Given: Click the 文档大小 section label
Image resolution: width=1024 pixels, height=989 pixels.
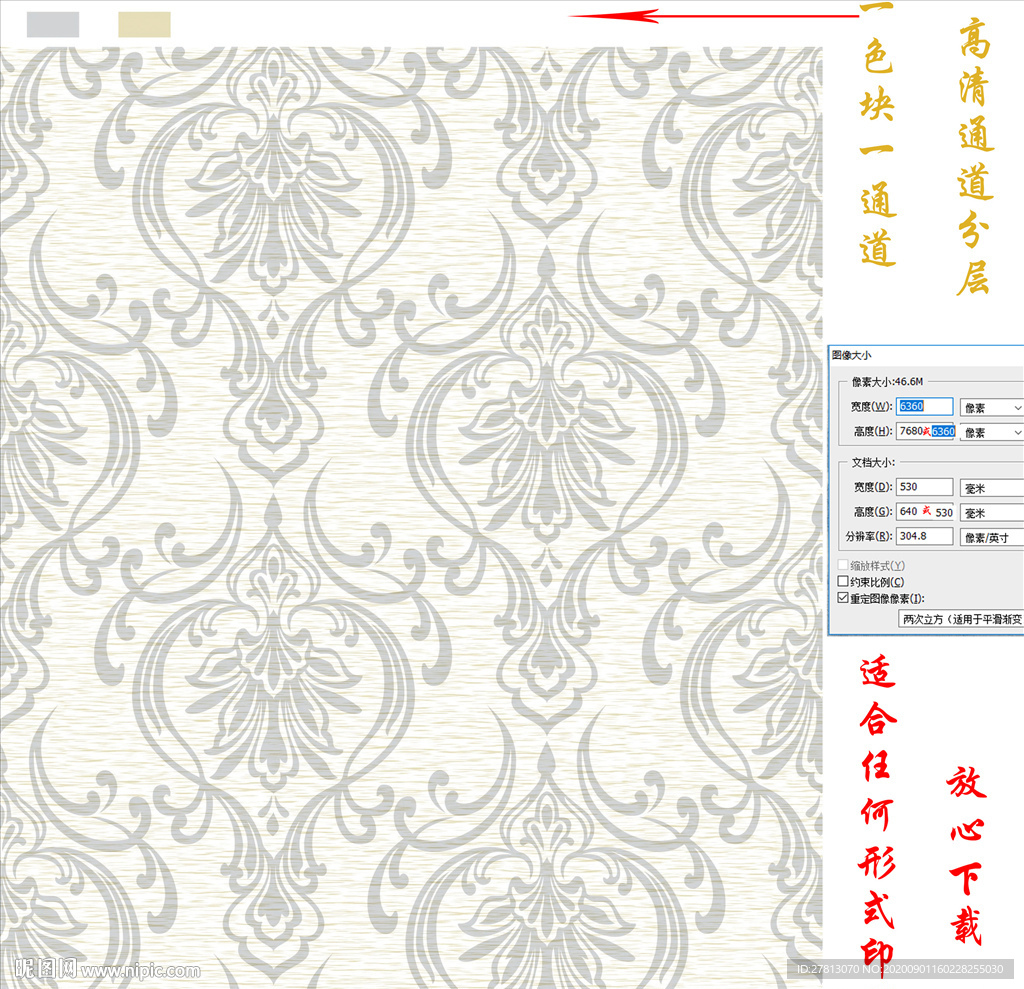Looking at the screenshot, I should tap(873, 462).
